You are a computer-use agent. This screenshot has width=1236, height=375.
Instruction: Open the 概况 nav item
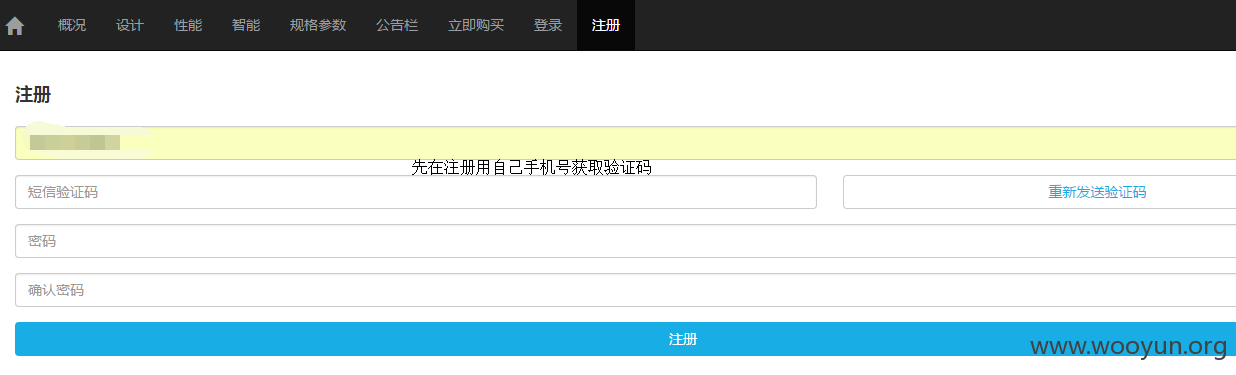[x=72, y=25]
